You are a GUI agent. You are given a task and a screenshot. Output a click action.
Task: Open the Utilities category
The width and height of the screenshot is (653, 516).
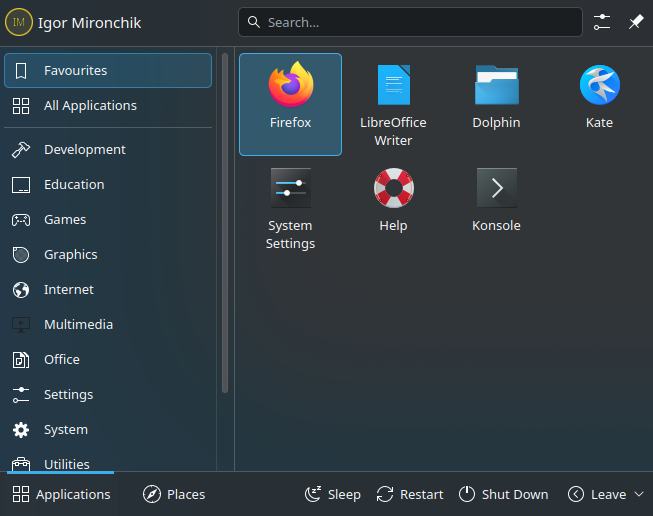(108, 461)
